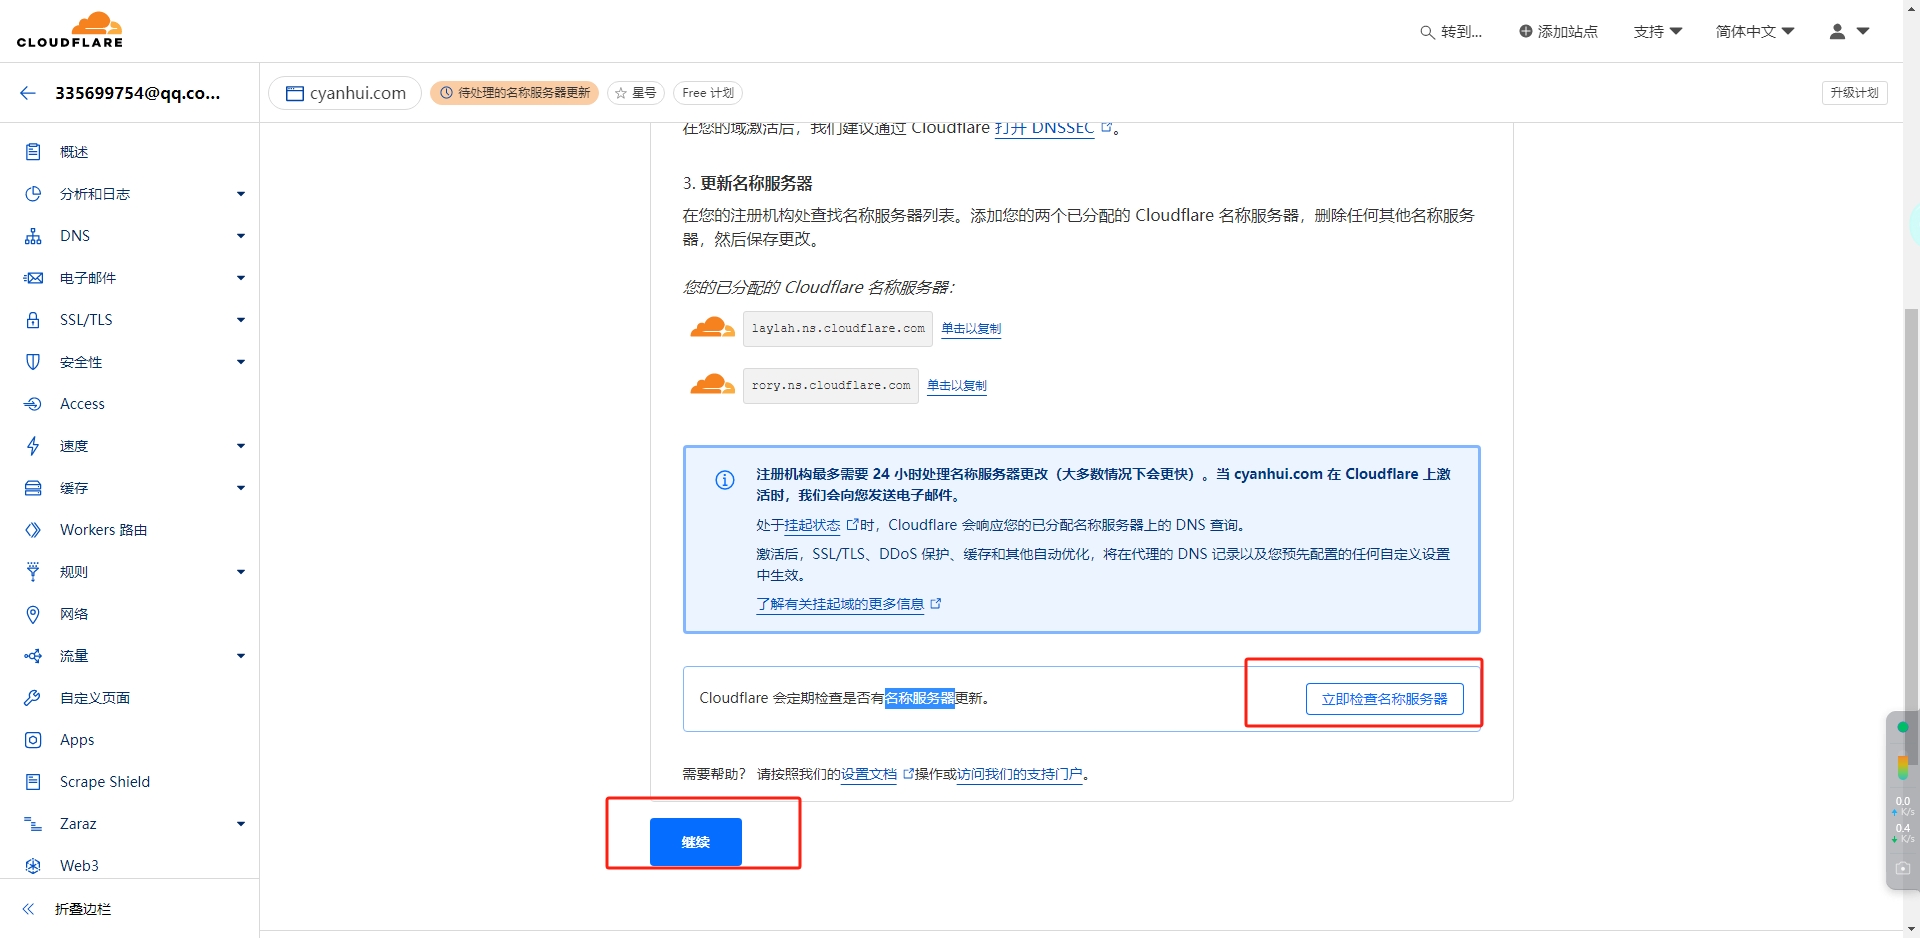Open 概述 overview icon in sidebar
The height and width of the screenshot is (938, 1920).
[33, 152]
